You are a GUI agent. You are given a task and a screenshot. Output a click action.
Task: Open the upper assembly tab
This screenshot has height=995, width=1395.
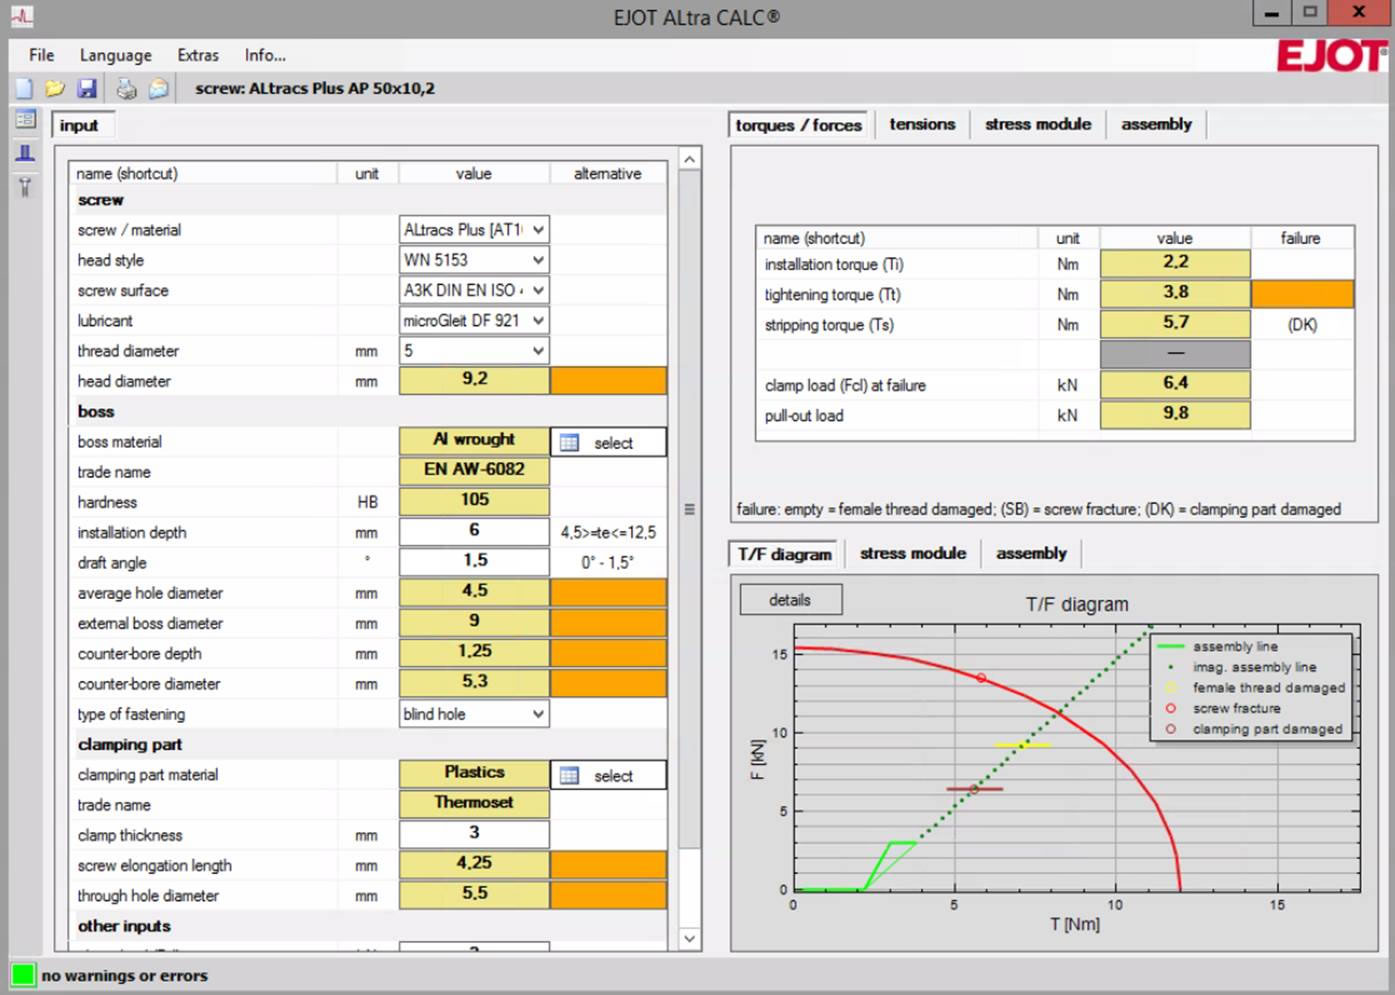coord(1156,124)
